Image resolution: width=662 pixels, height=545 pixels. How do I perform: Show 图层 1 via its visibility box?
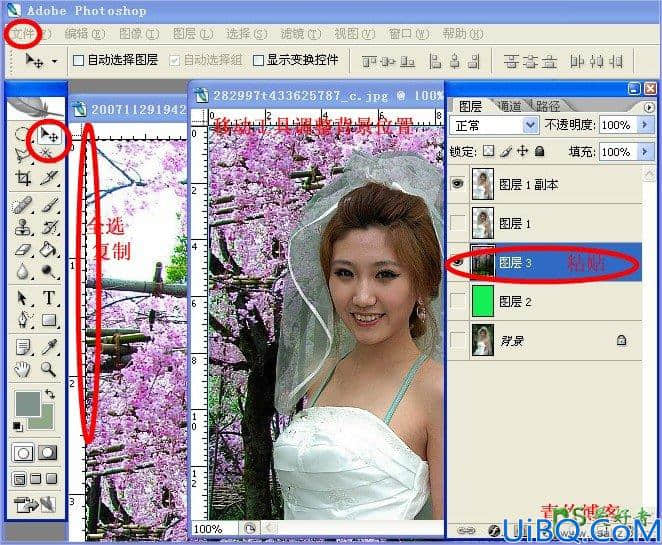click(x=458, y=222)
